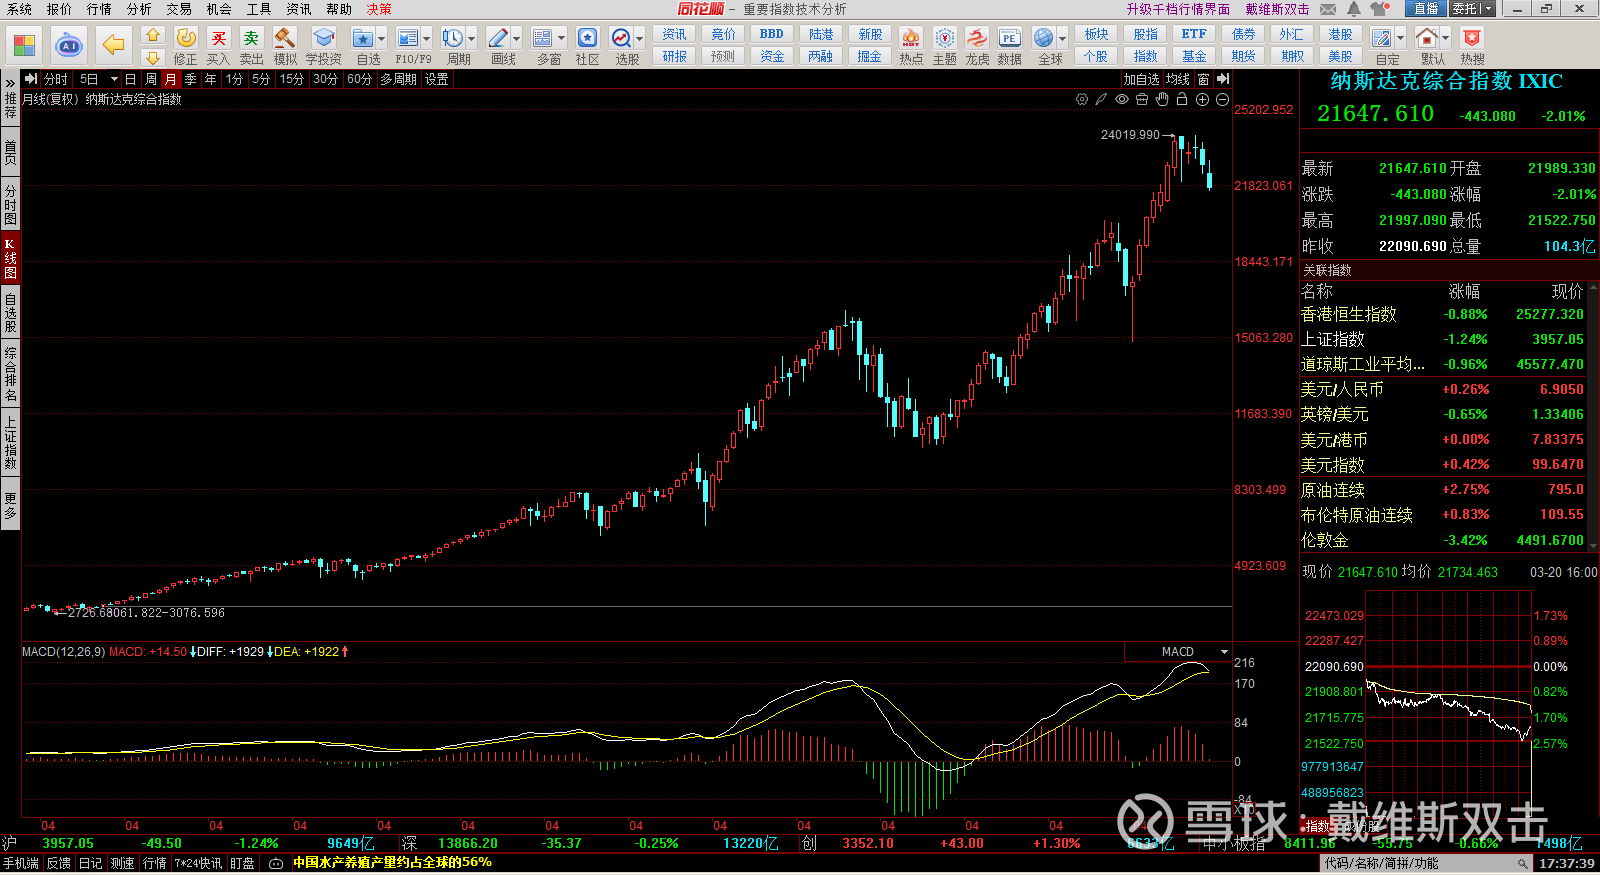Open the 全球 globe icon
This screenshot has width=1600, height=875.
[1044, 38]
